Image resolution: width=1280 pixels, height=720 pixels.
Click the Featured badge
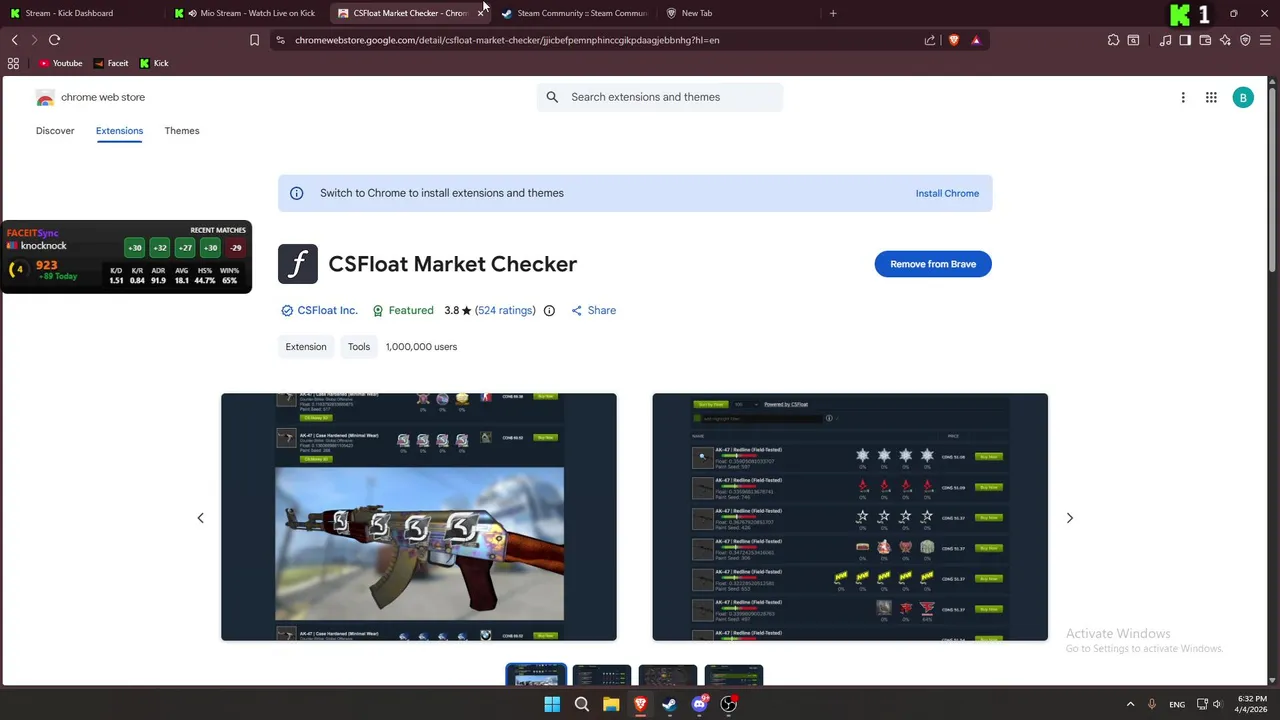coord(403,310)
